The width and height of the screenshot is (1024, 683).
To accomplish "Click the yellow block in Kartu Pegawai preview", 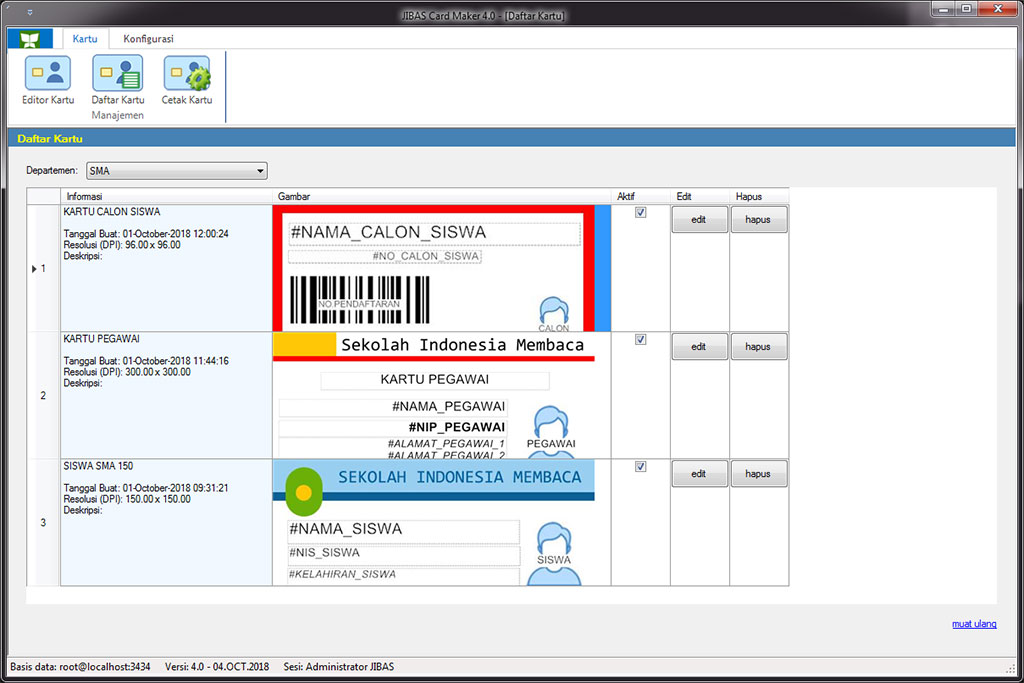I will point(303,344).
